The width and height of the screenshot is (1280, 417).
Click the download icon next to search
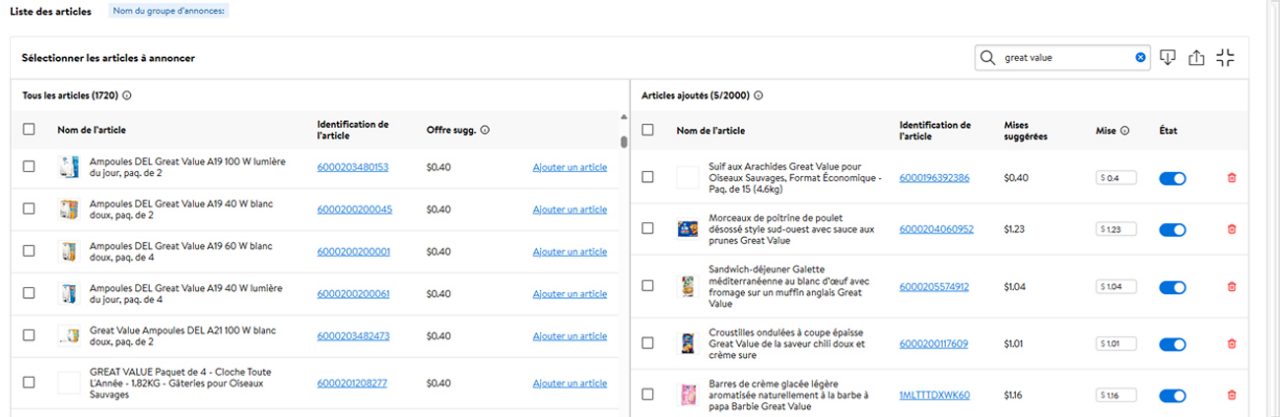(1167, 58)
